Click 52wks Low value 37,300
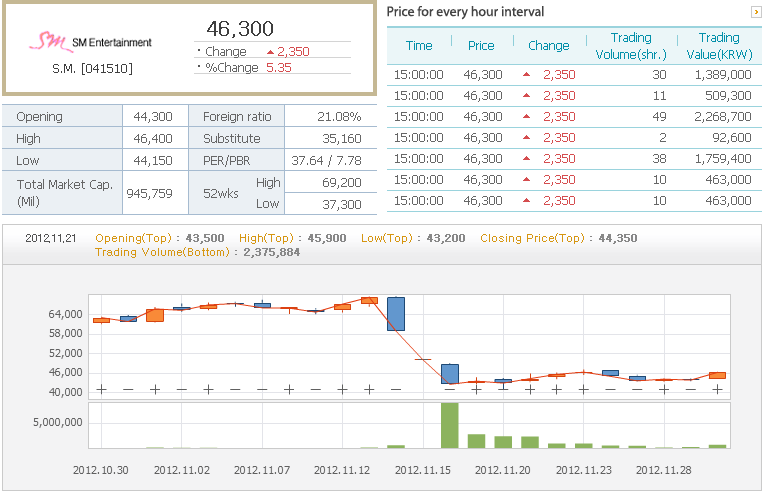 coord(342,204)
